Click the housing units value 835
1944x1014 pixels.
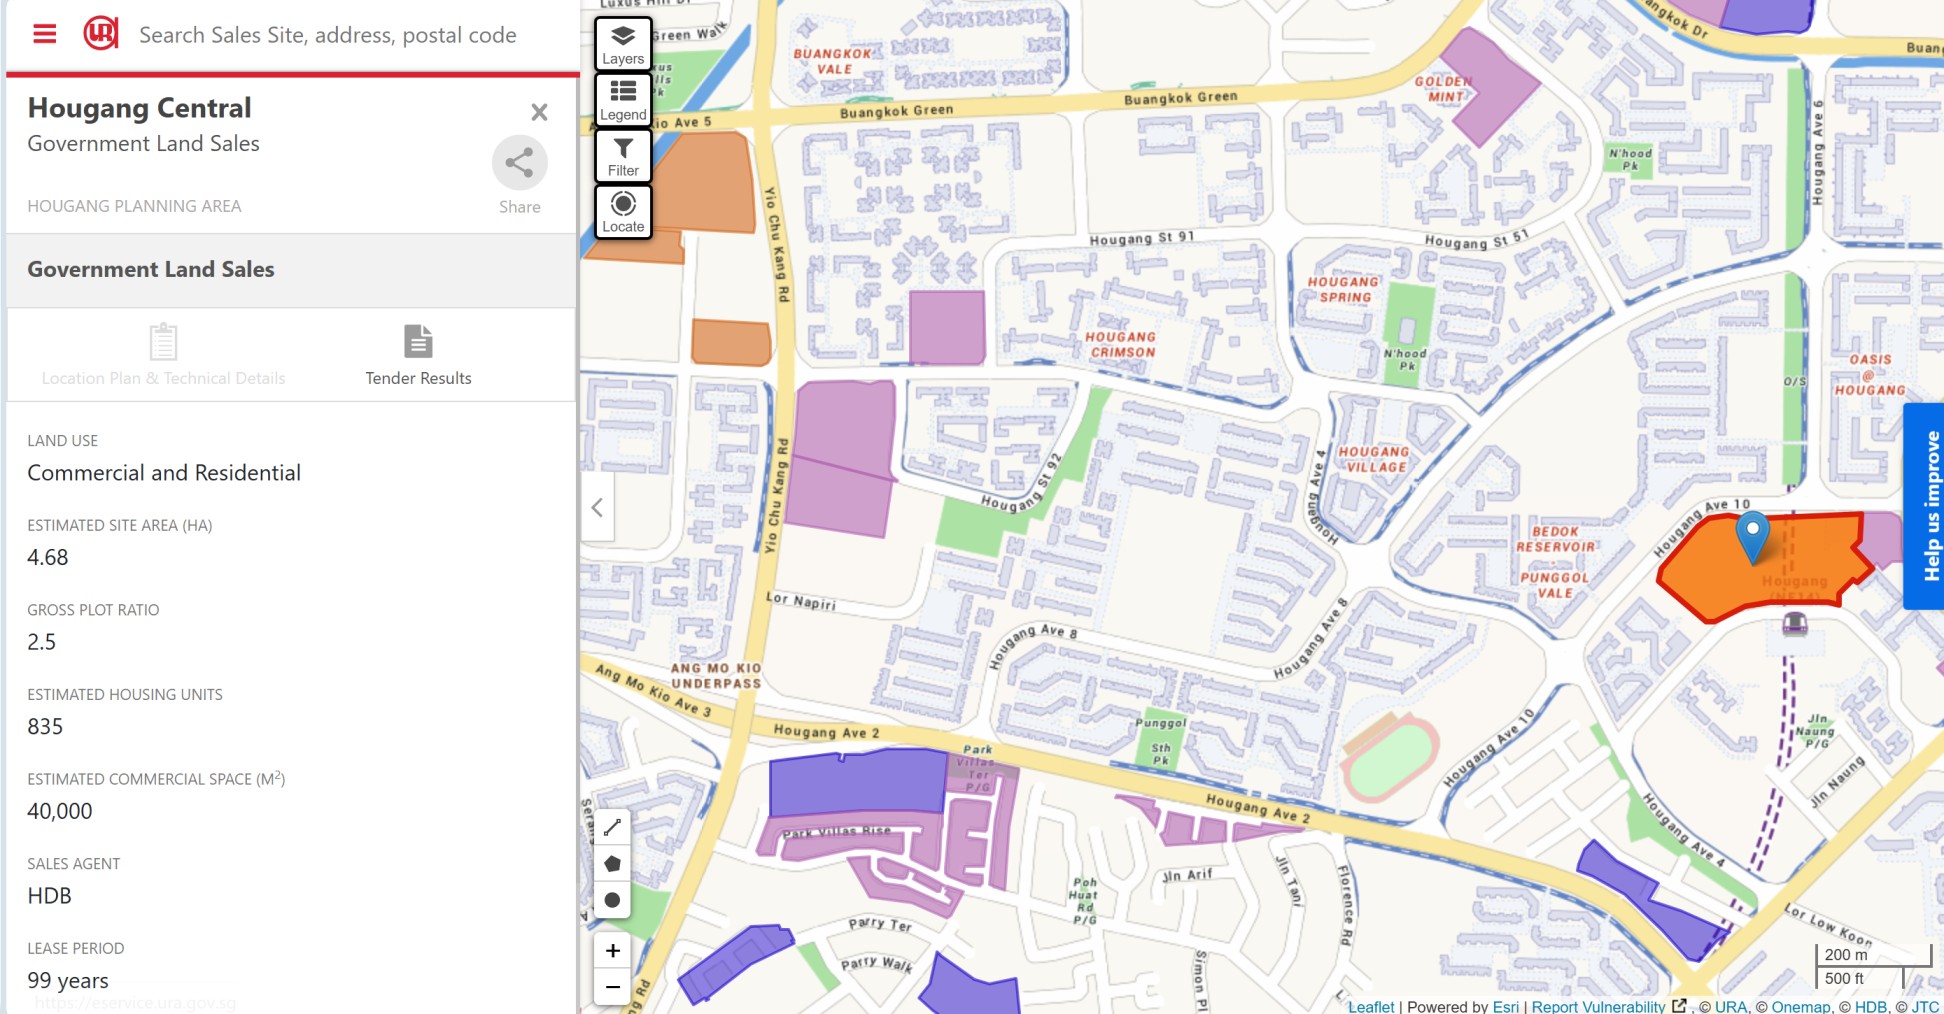(45, 727)
